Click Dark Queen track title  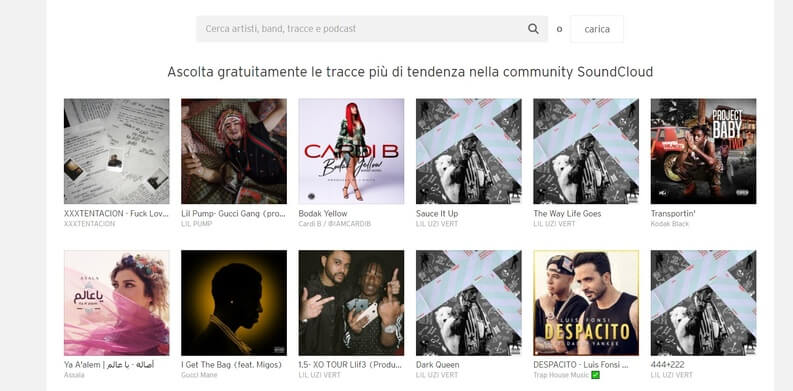(x=437, y=365)
